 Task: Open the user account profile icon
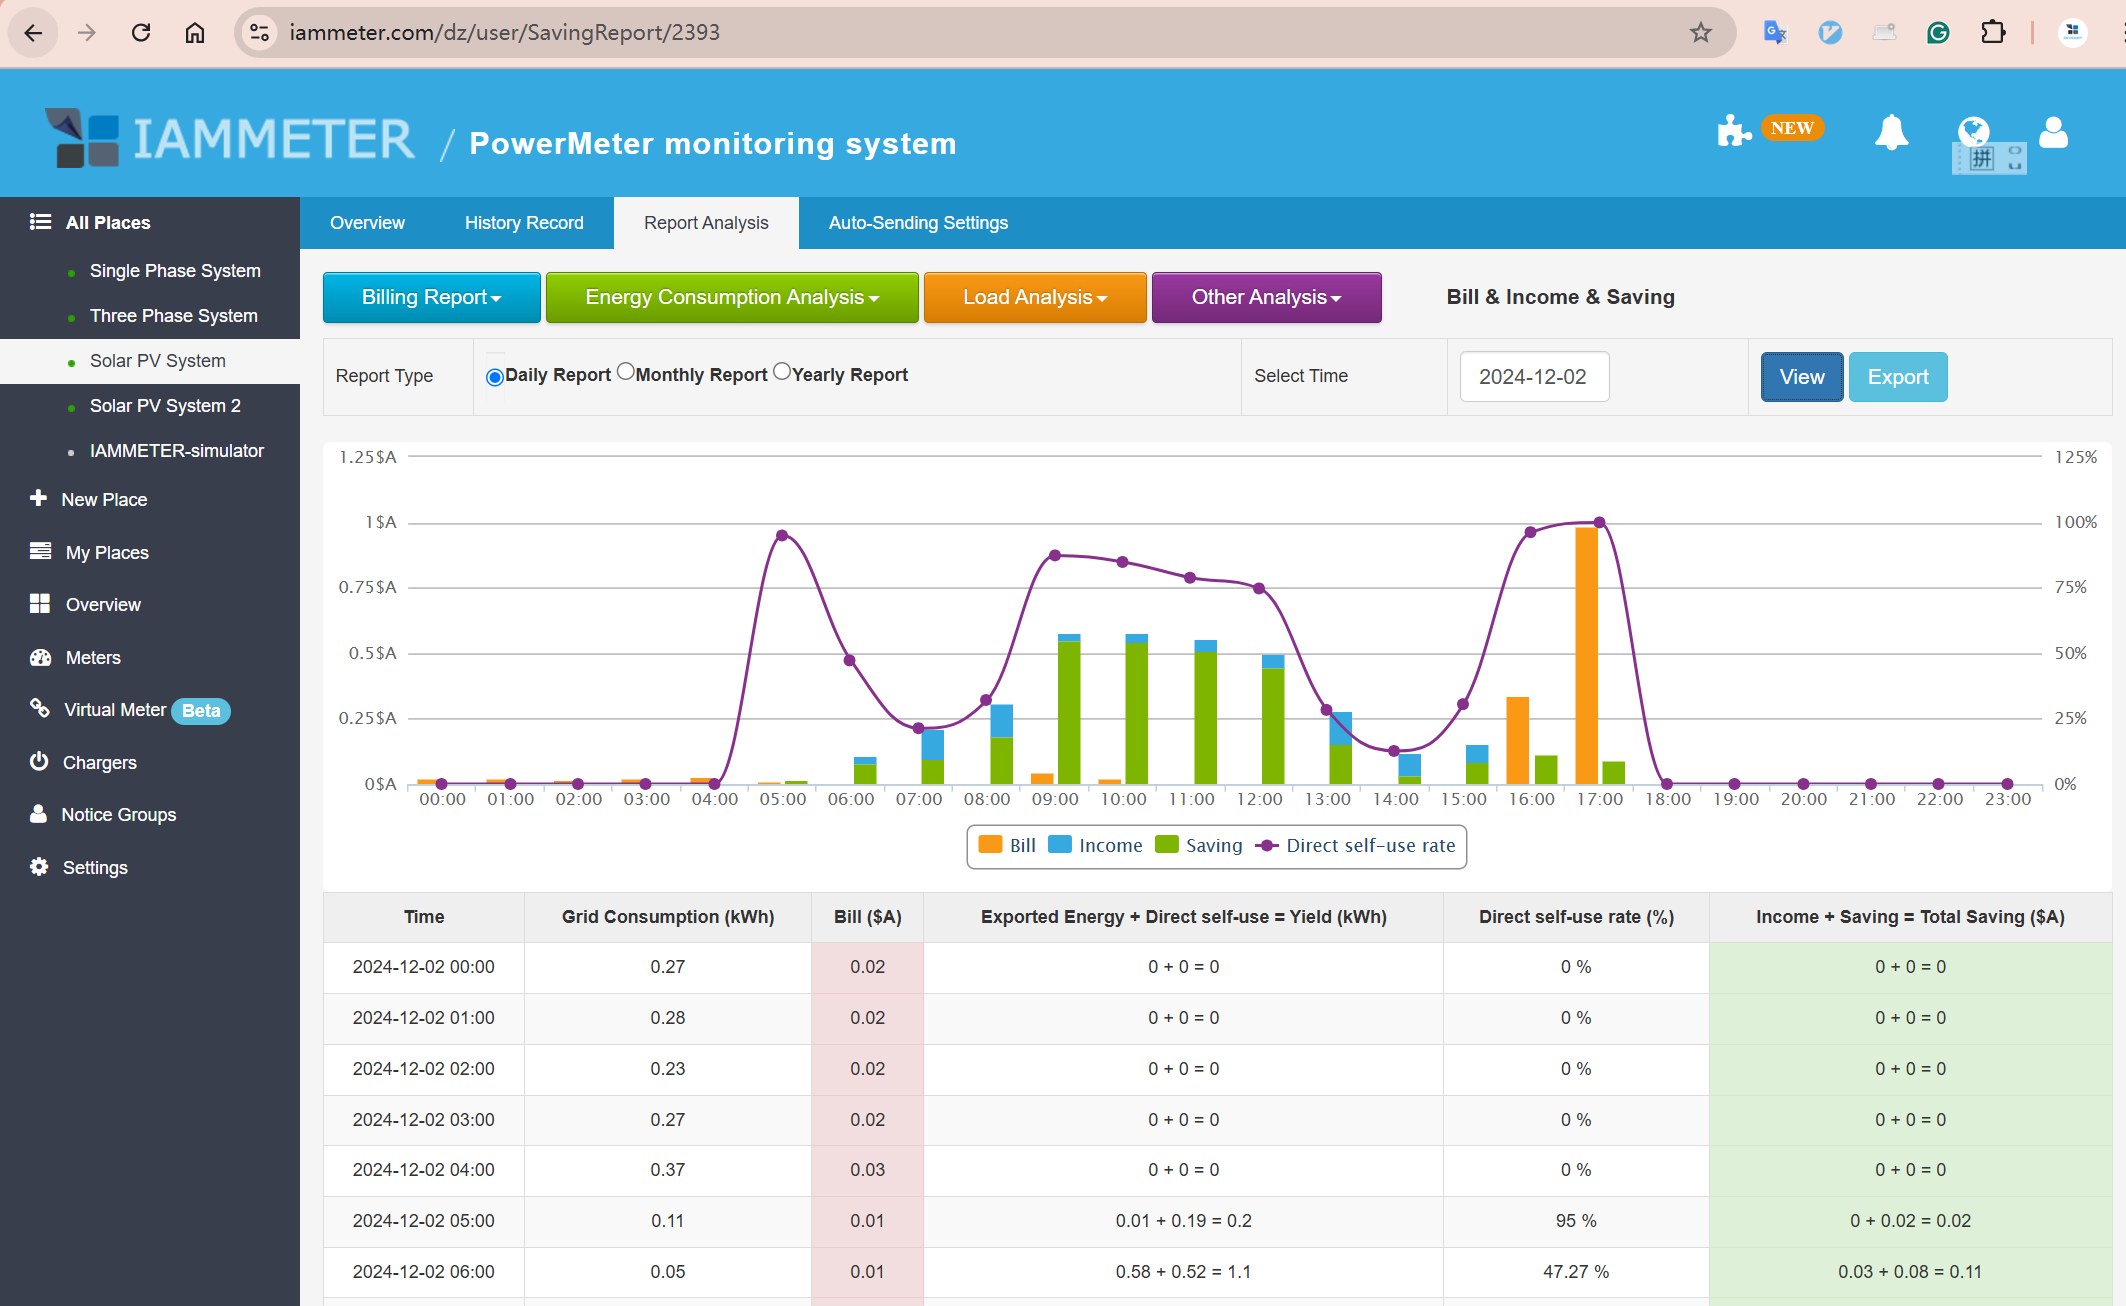[x=2053, y=132]
